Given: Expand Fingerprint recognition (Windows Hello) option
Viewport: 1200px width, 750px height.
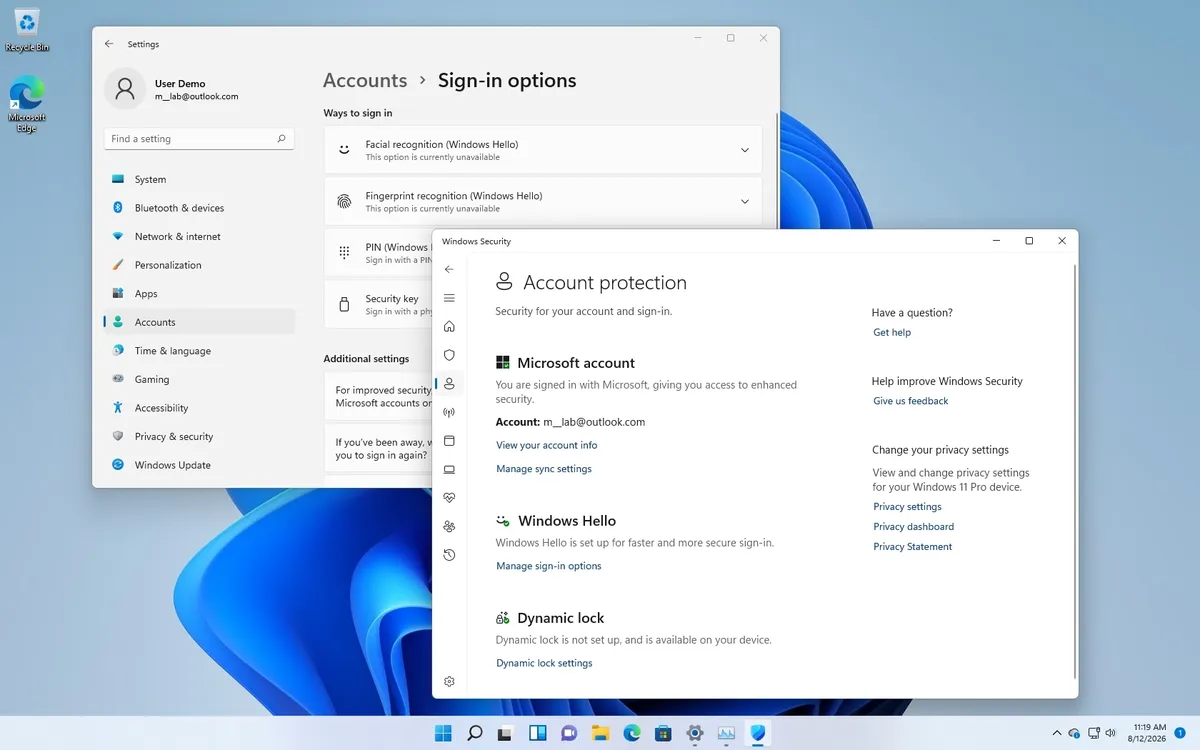Looking at the screenshot, I should click(x=543, y=202).
